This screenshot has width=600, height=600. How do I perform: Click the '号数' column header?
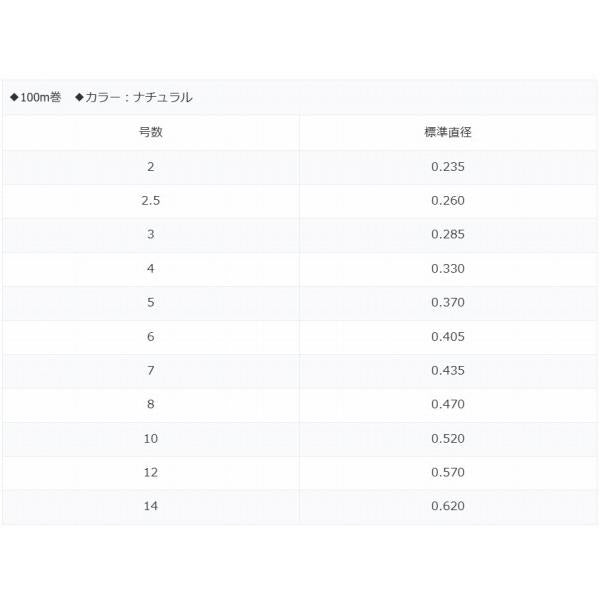coord(151,132)
